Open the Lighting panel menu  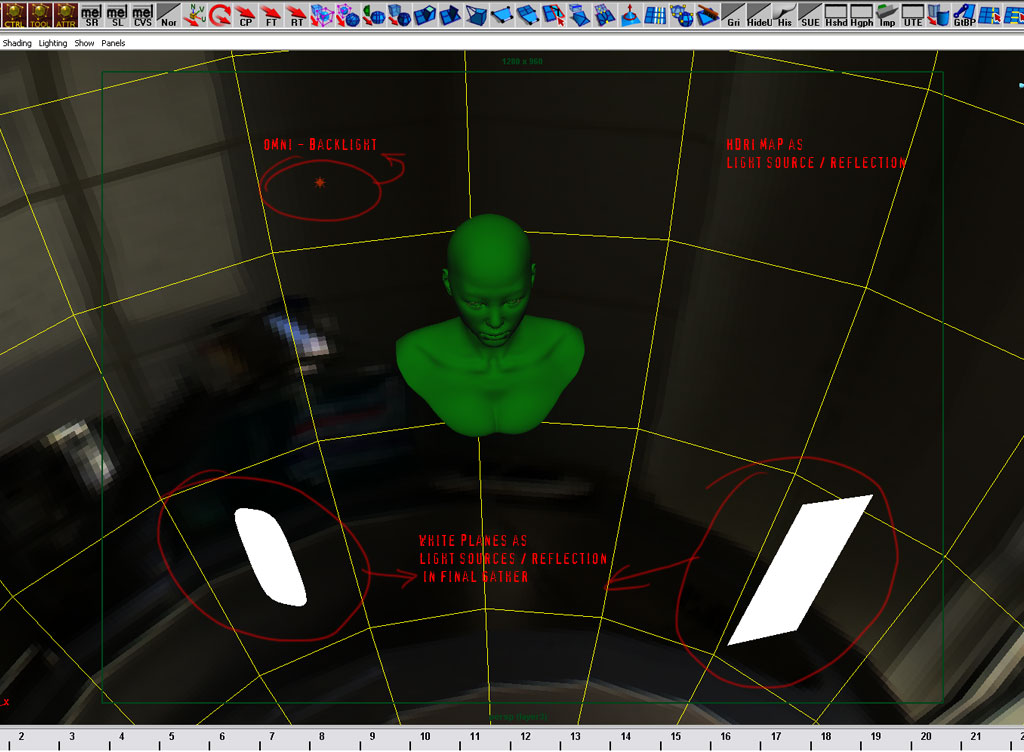[53, 43]
